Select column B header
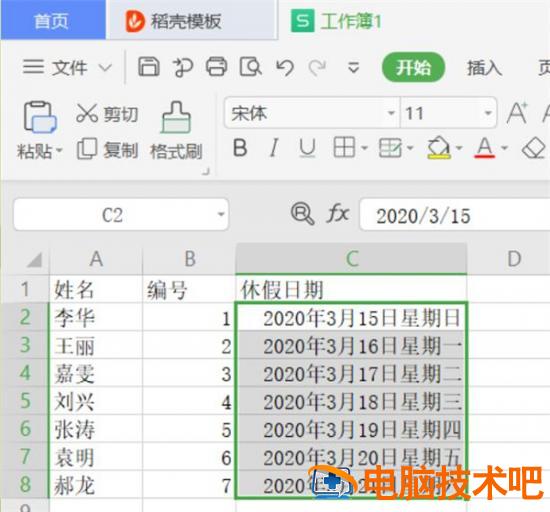550x512 pixels. pos(189,260)
